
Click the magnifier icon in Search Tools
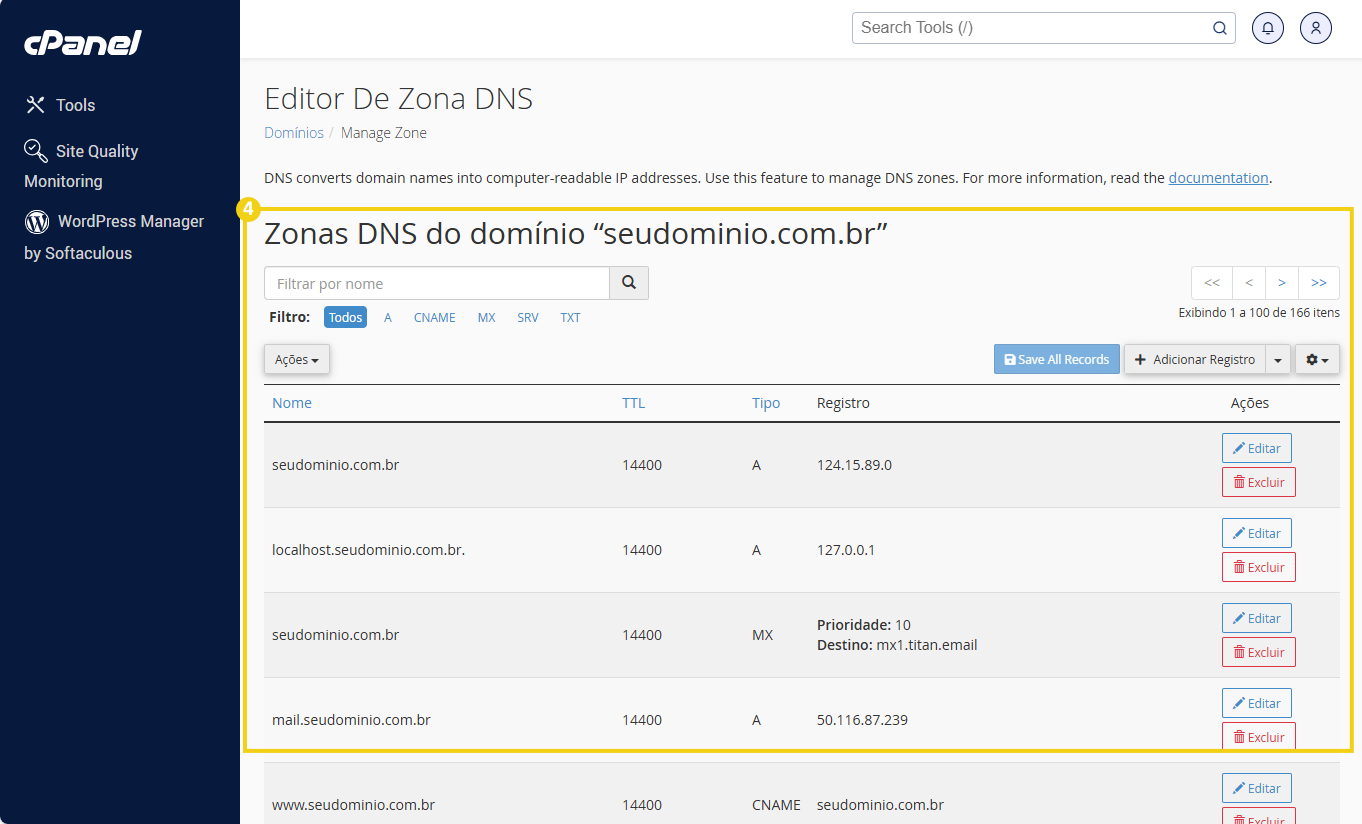[1220, 28]
